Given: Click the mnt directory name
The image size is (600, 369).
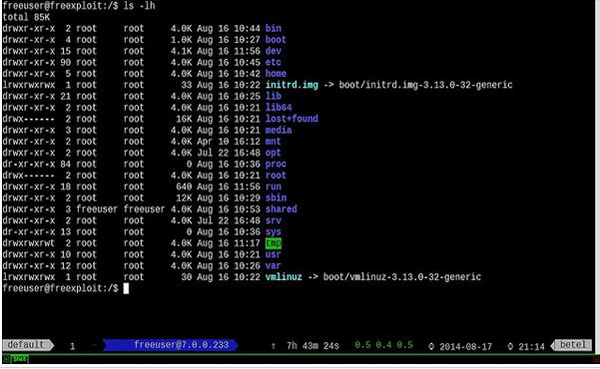Looking at the screenshot, I should click(x=273, y=141).
